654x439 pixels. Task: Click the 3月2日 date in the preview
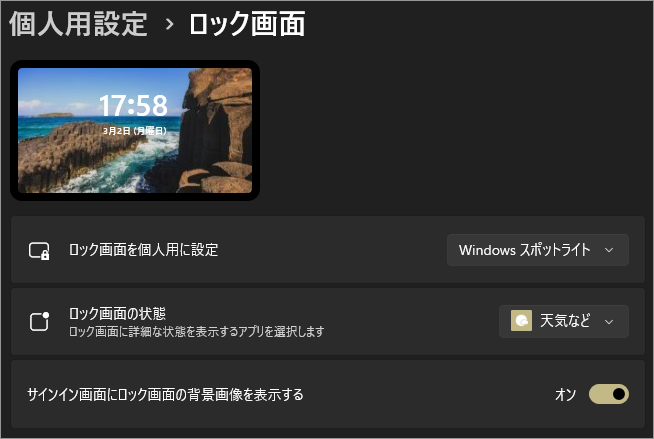(135, 131)
